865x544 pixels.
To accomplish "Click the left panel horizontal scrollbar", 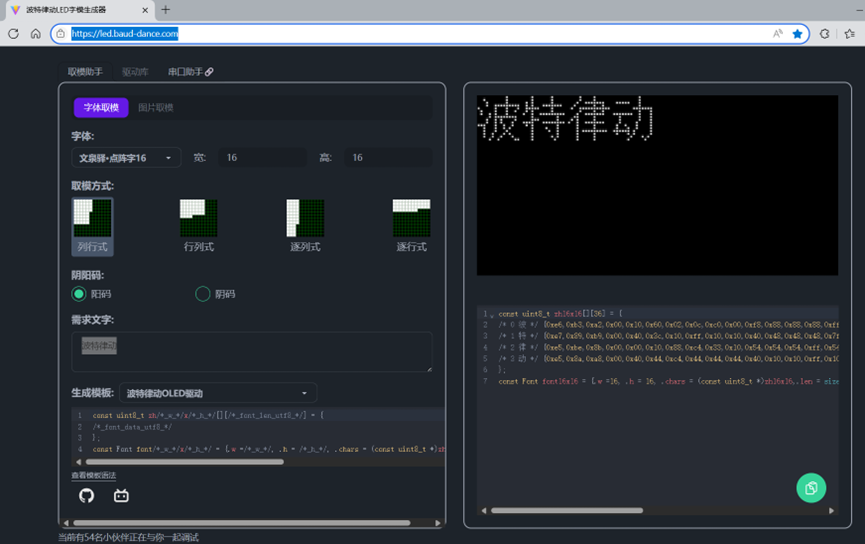I will pyautogui.click(x=242, y=522).
